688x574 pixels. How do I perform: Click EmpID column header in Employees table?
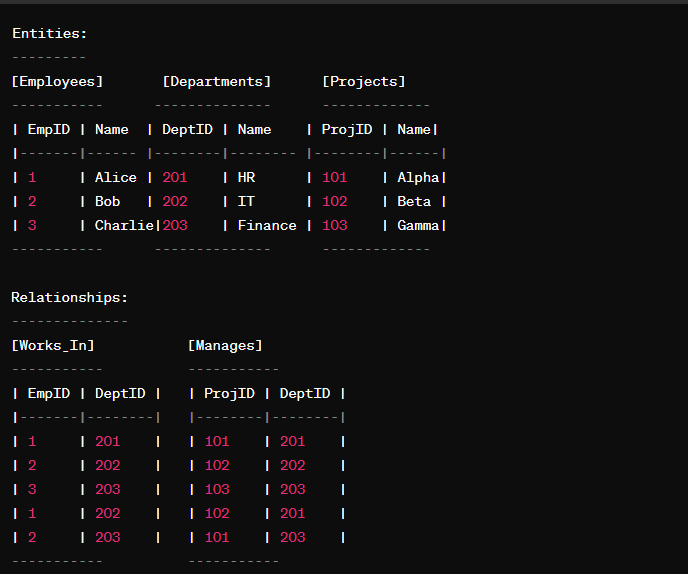(48, 130)
